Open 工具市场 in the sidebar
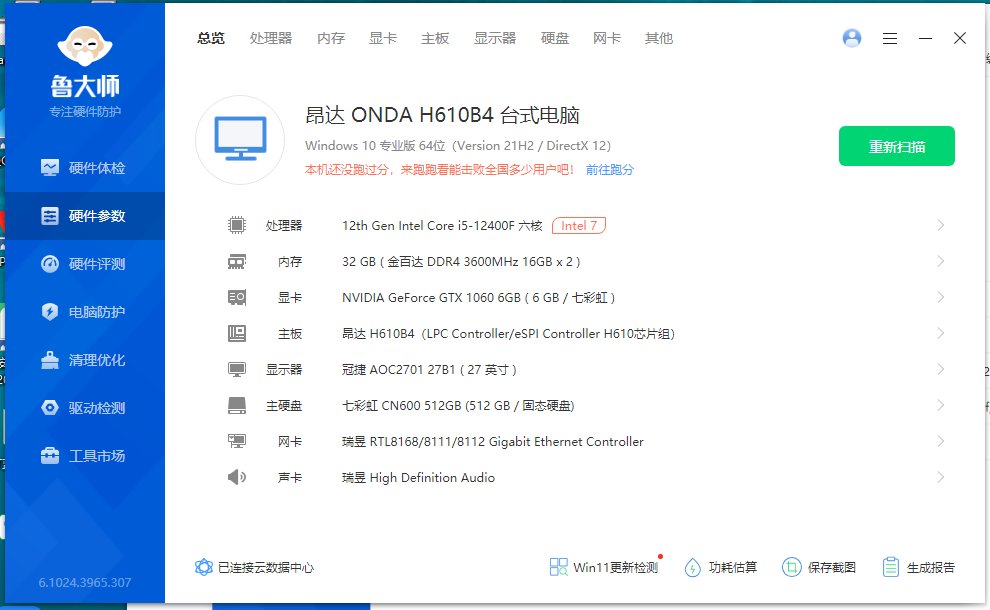The image size is (990, 610). point(85,456)
